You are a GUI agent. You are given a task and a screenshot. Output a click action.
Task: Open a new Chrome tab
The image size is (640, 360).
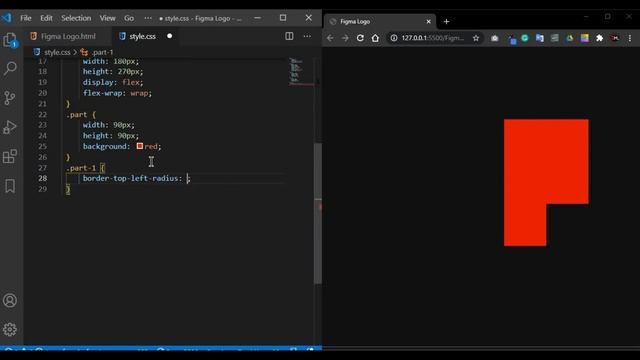point(446,21)
